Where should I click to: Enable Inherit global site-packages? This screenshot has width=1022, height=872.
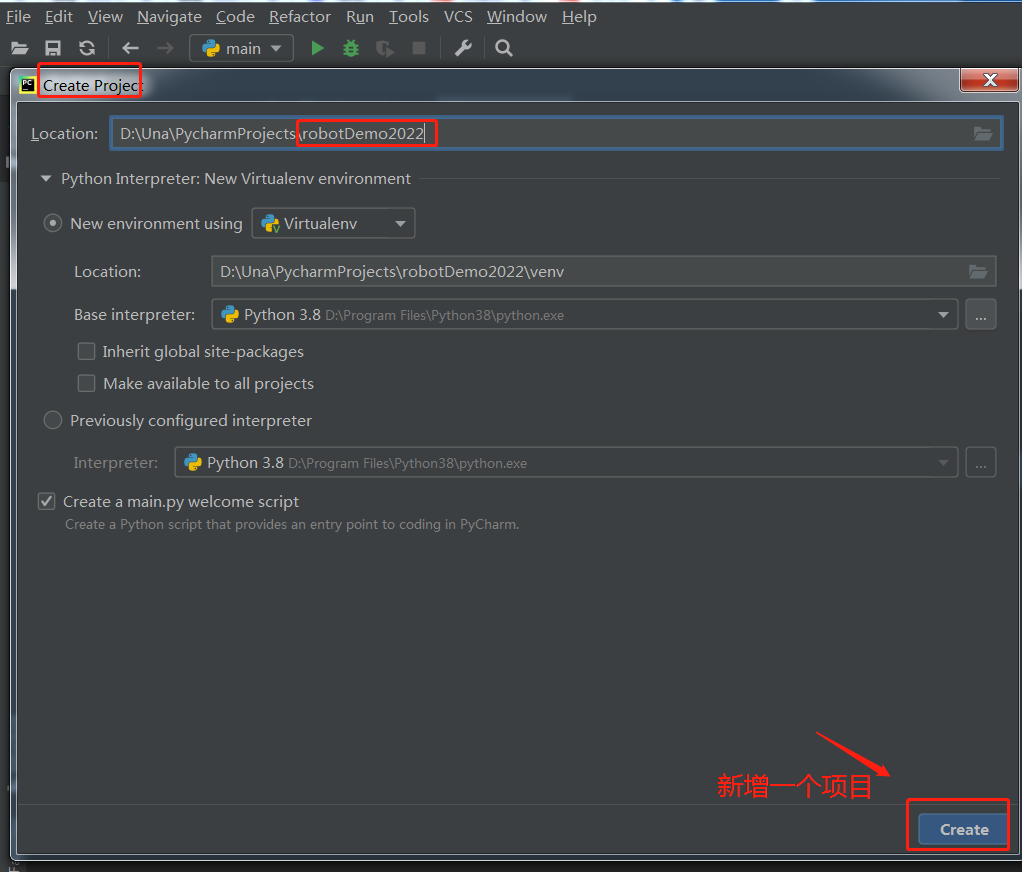86,351
